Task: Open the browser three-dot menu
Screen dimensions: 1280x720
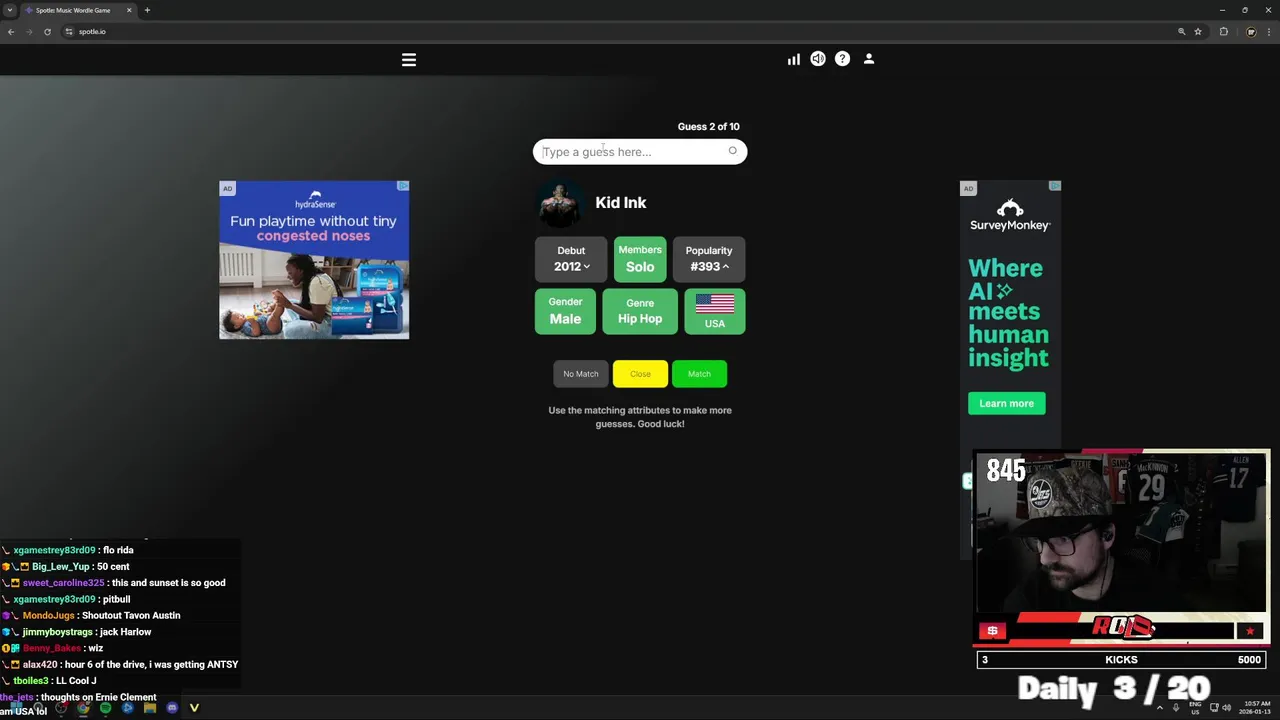Action: 1268,32
